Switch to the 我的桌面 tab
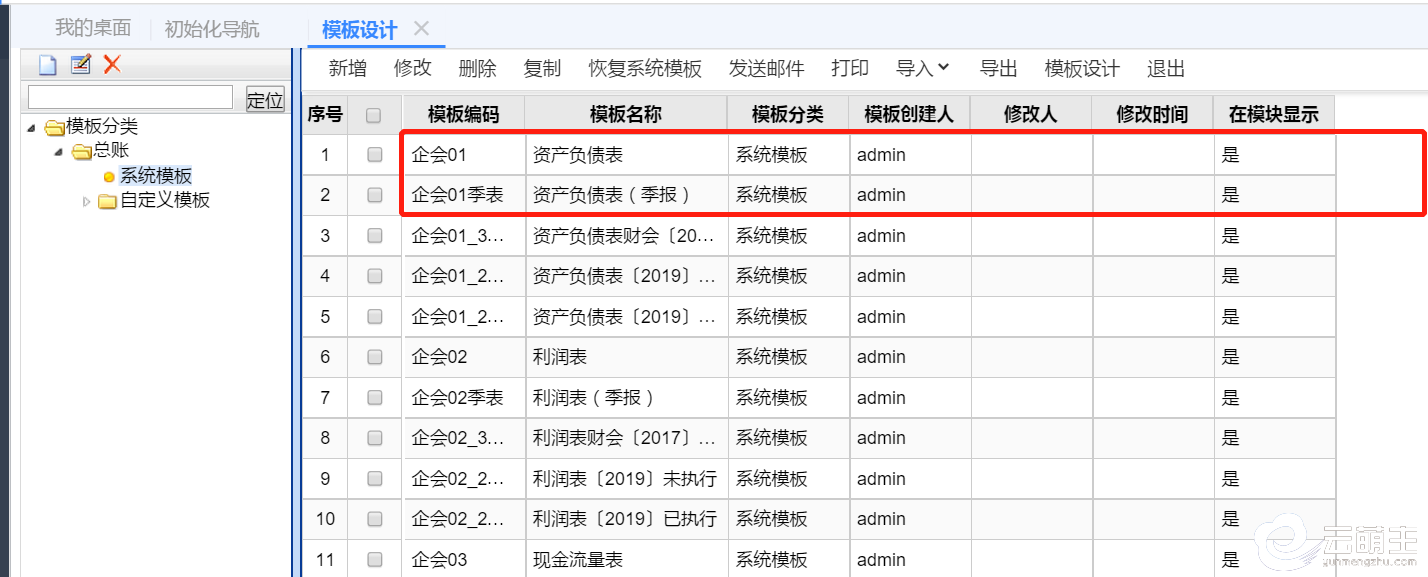 92,29
